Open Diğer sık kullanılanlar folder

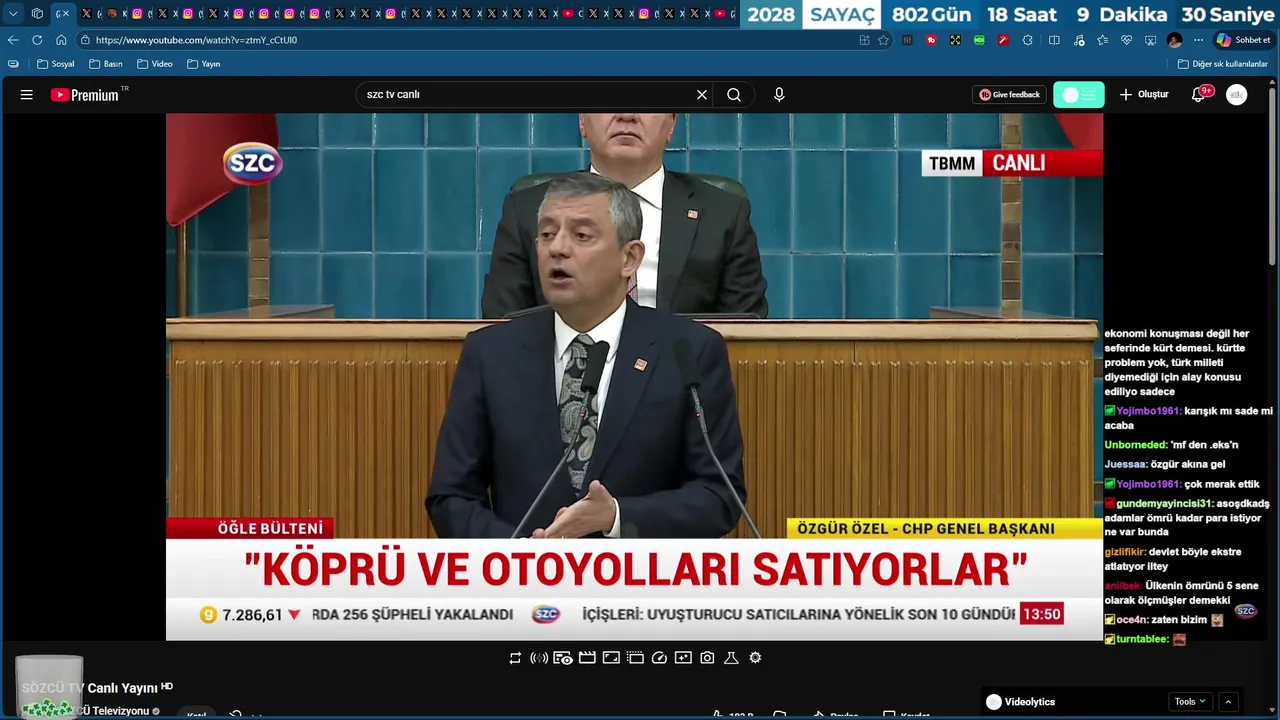[1222, 64]
